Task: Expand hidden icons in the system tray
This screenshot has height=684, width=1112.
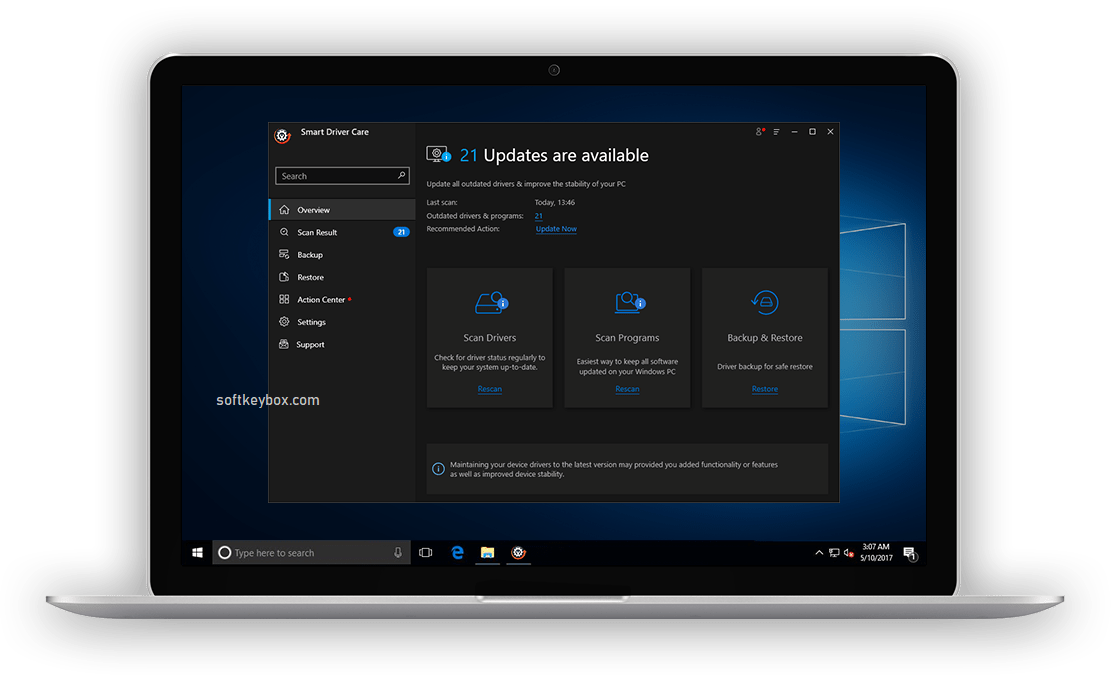Action: coord(819,551)
